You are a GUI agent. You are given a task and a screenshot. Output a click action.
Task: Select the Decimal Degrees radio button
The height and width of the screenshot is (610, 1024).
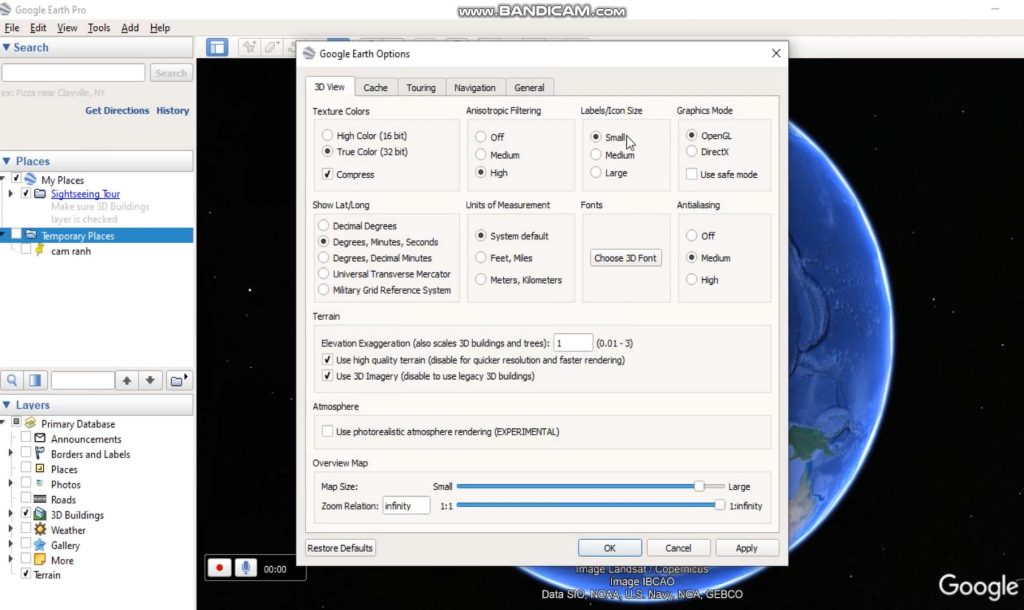(324, 226)
